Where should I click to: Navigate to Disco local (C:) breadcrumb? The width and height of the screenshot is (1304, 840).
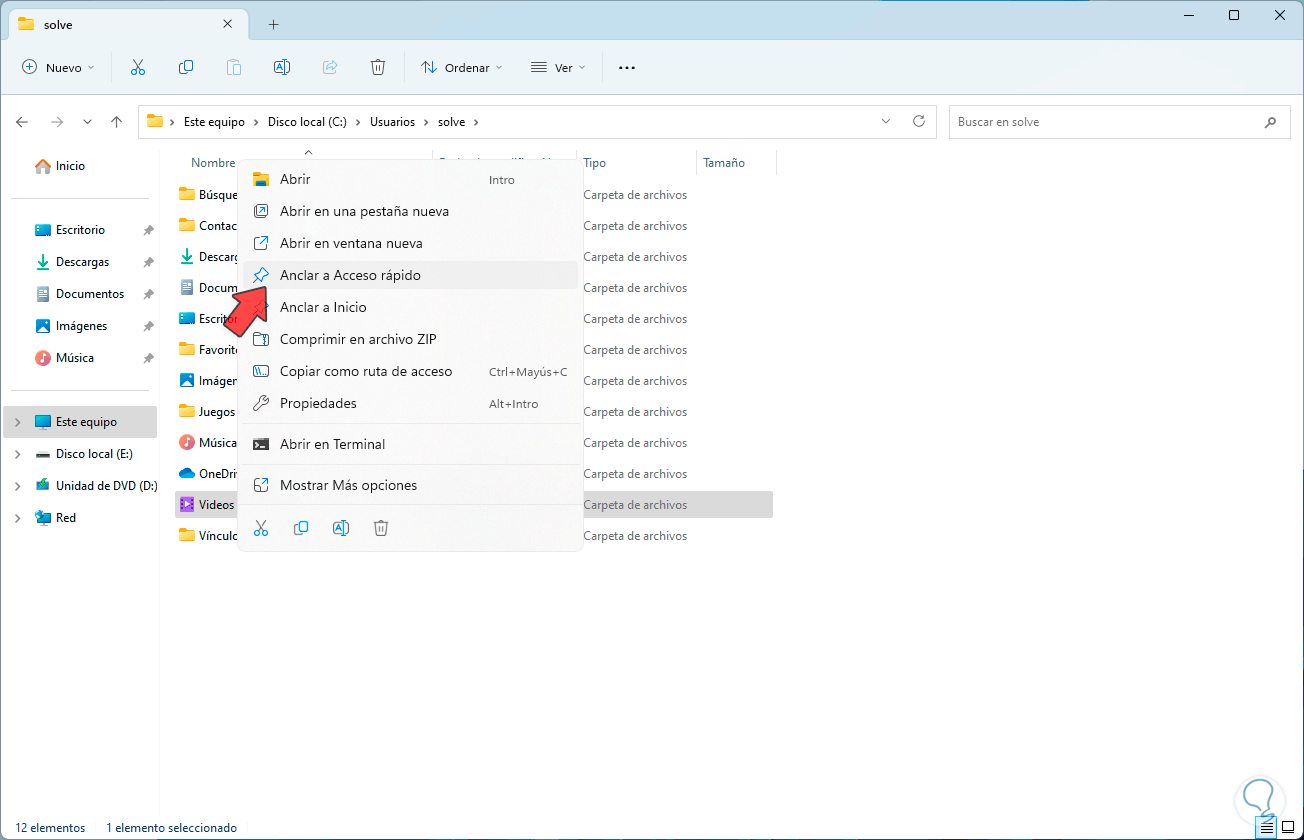(x=307, y=122)
